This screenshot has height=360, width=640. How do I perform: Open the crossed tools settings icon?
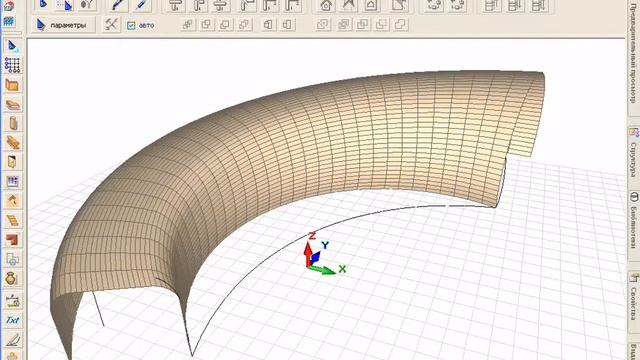(x=111, y=24)
